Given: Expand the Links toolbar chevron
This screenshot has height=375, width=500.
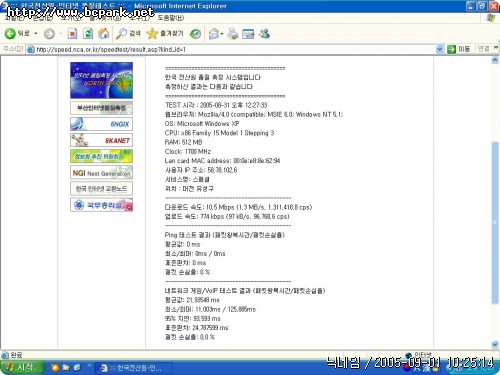Looking at the screenshot, I should tap(496, 48).
